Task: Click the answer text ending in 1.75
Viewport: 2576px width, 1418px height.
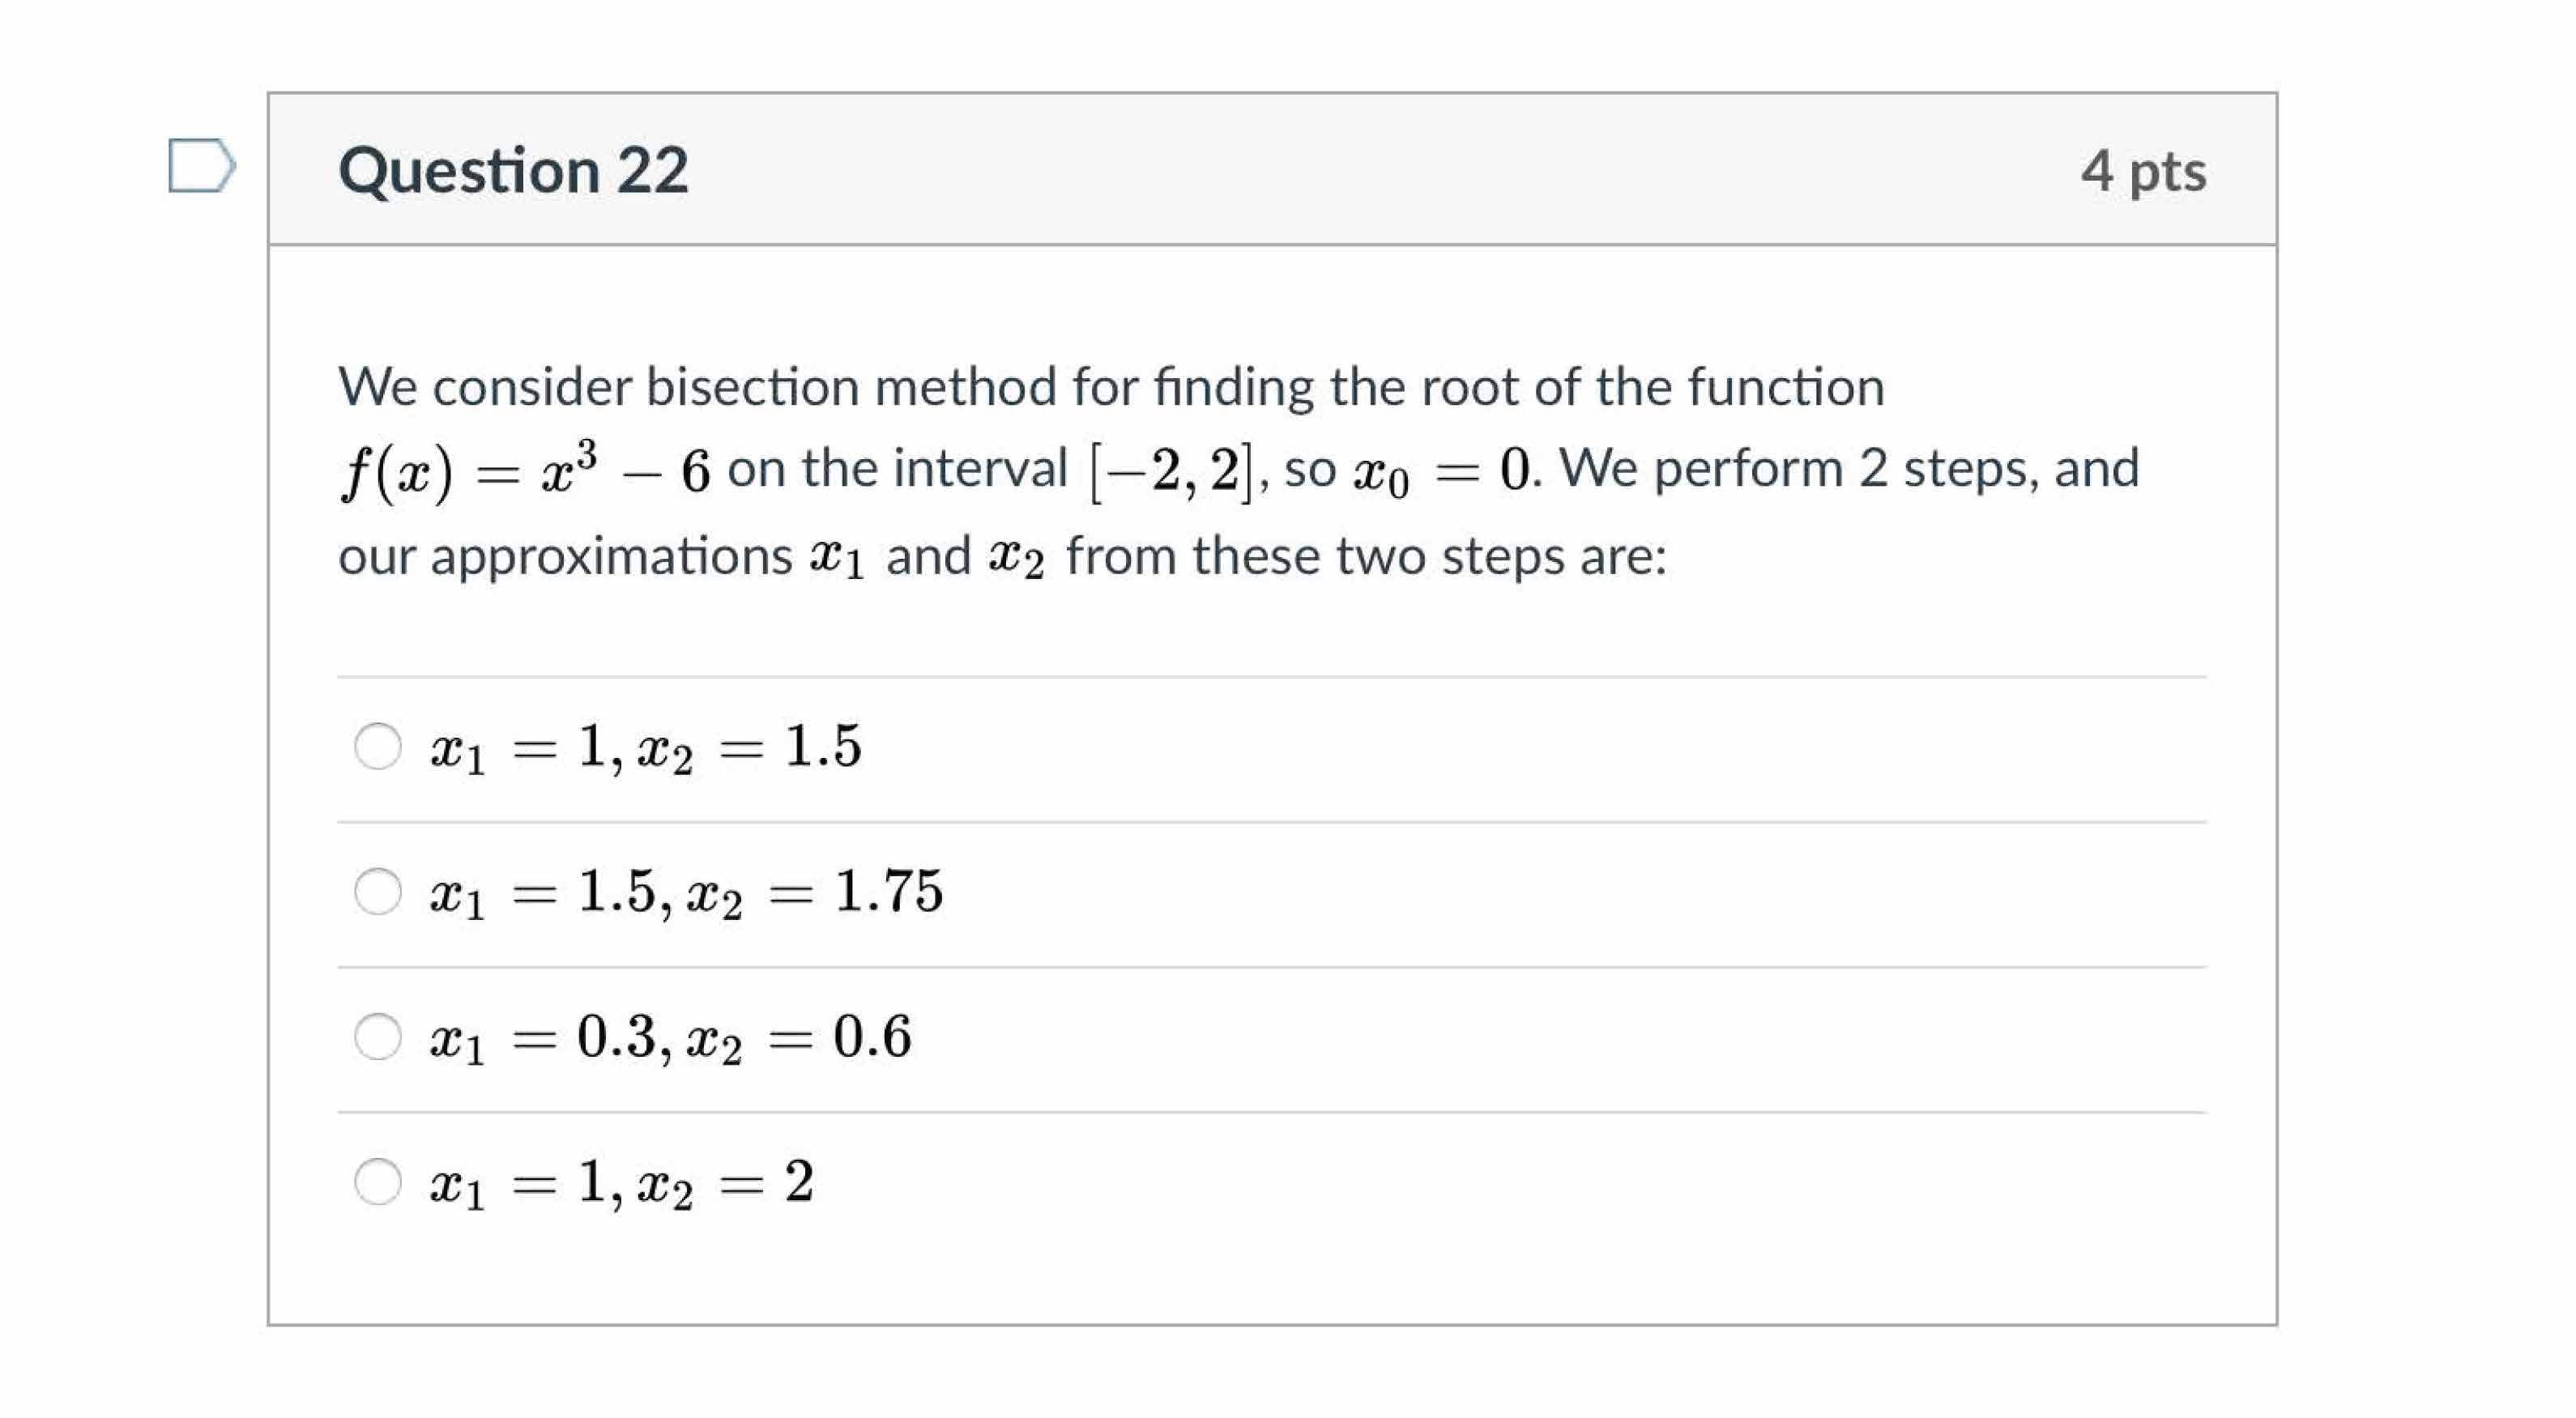Action: pos(686,892)
